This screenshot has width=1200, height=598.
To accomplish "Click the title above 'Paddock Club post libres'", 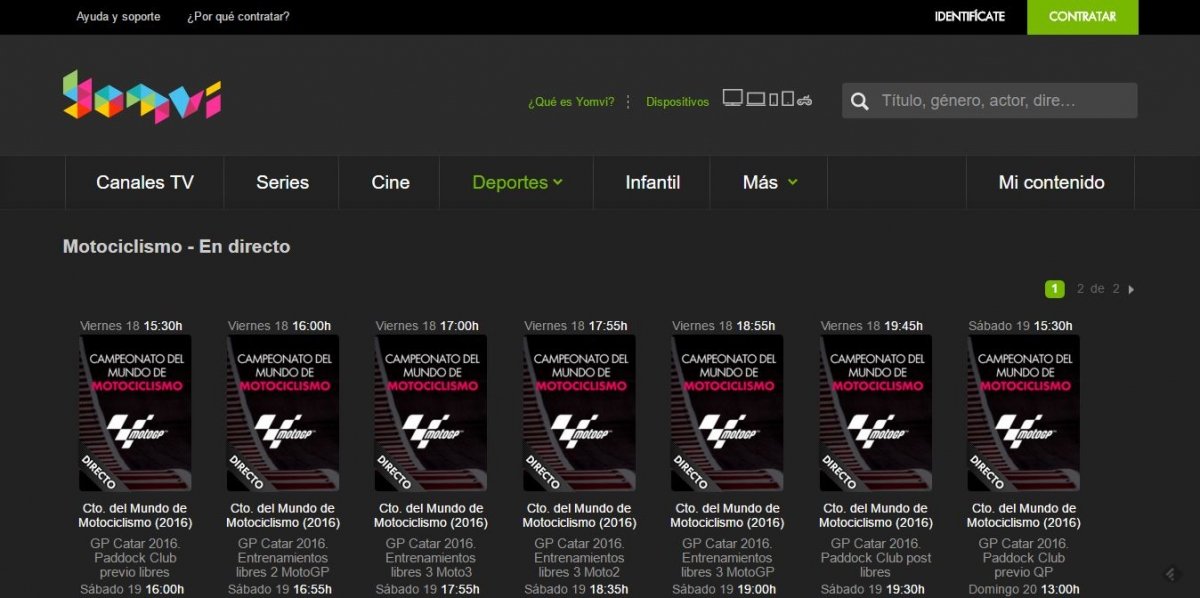I will (875, 516).
